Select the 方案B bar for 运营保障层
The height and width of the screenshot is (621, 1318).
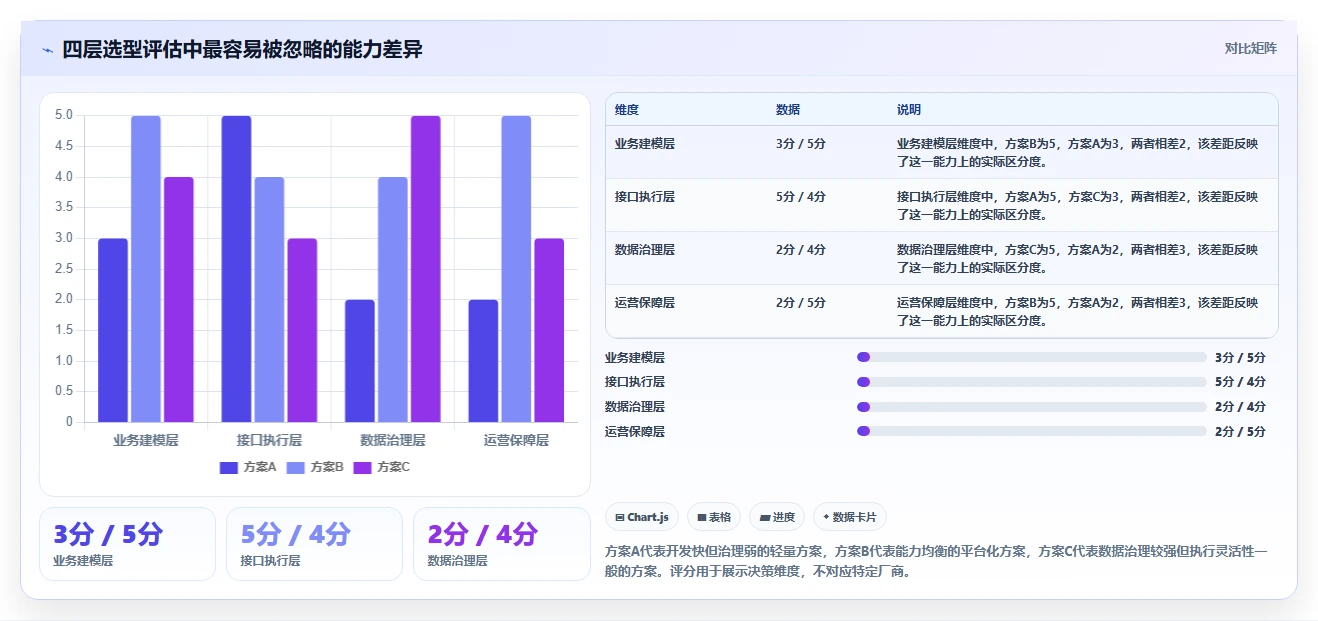pos(516,269)
